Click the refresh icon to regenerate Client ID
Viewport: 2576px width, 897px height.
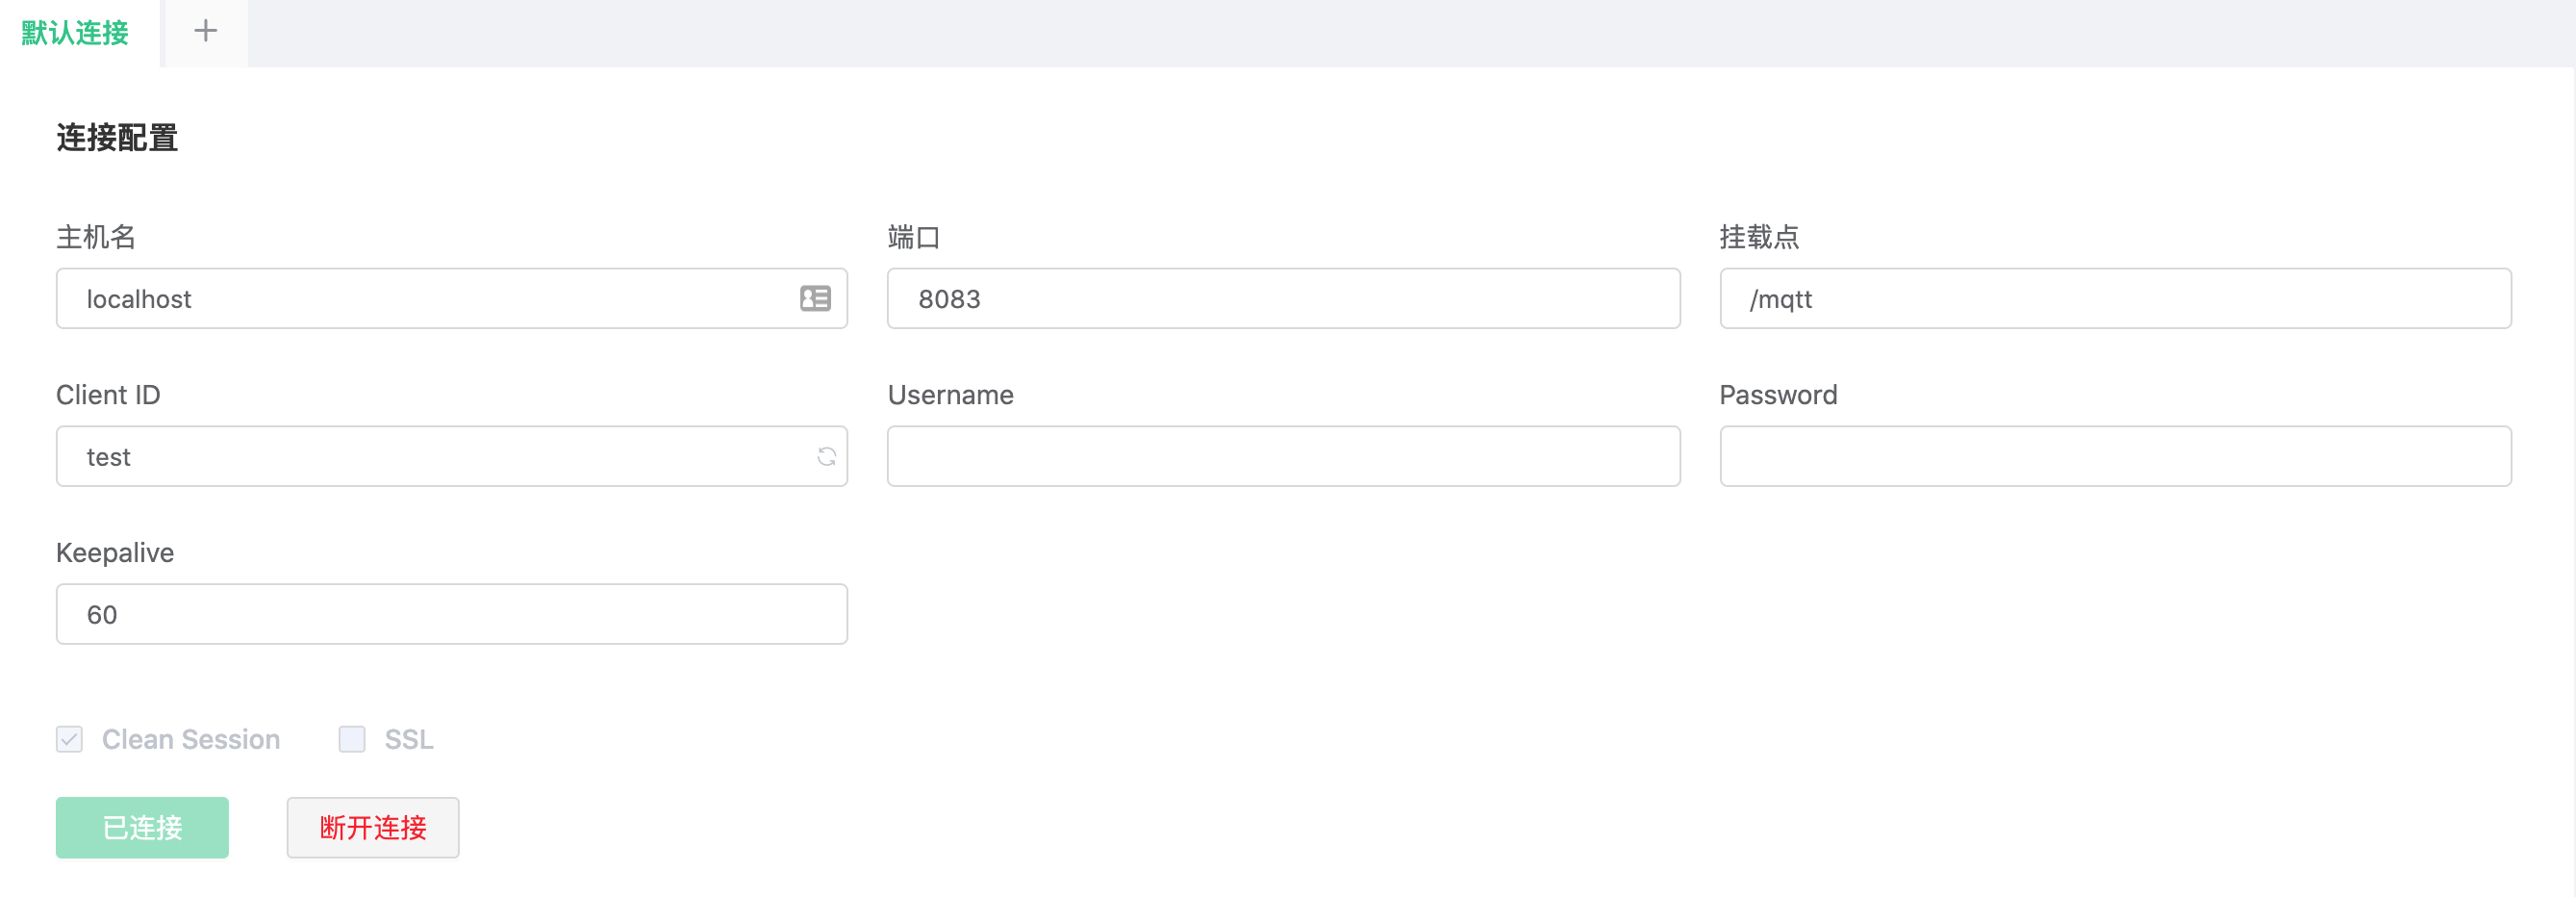click(x=826, y=456)
